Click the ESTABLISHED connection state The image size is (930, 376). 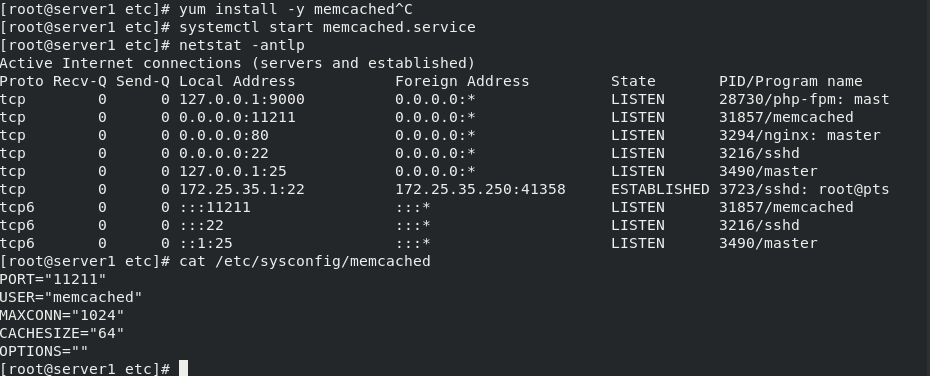click(x=660, y=189)
